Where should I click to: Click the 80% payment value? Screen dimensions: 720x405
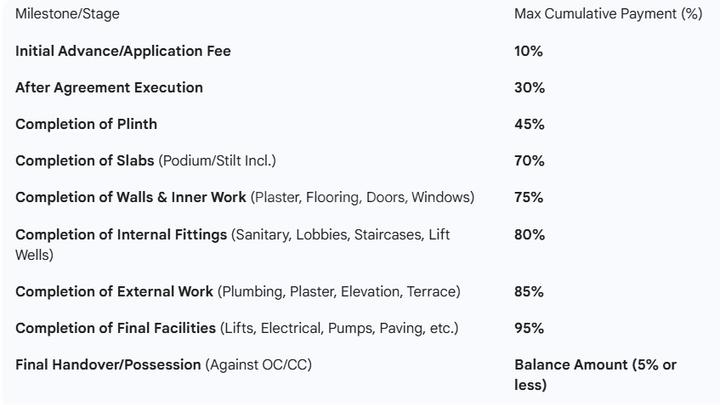click(x=529, y=235)
